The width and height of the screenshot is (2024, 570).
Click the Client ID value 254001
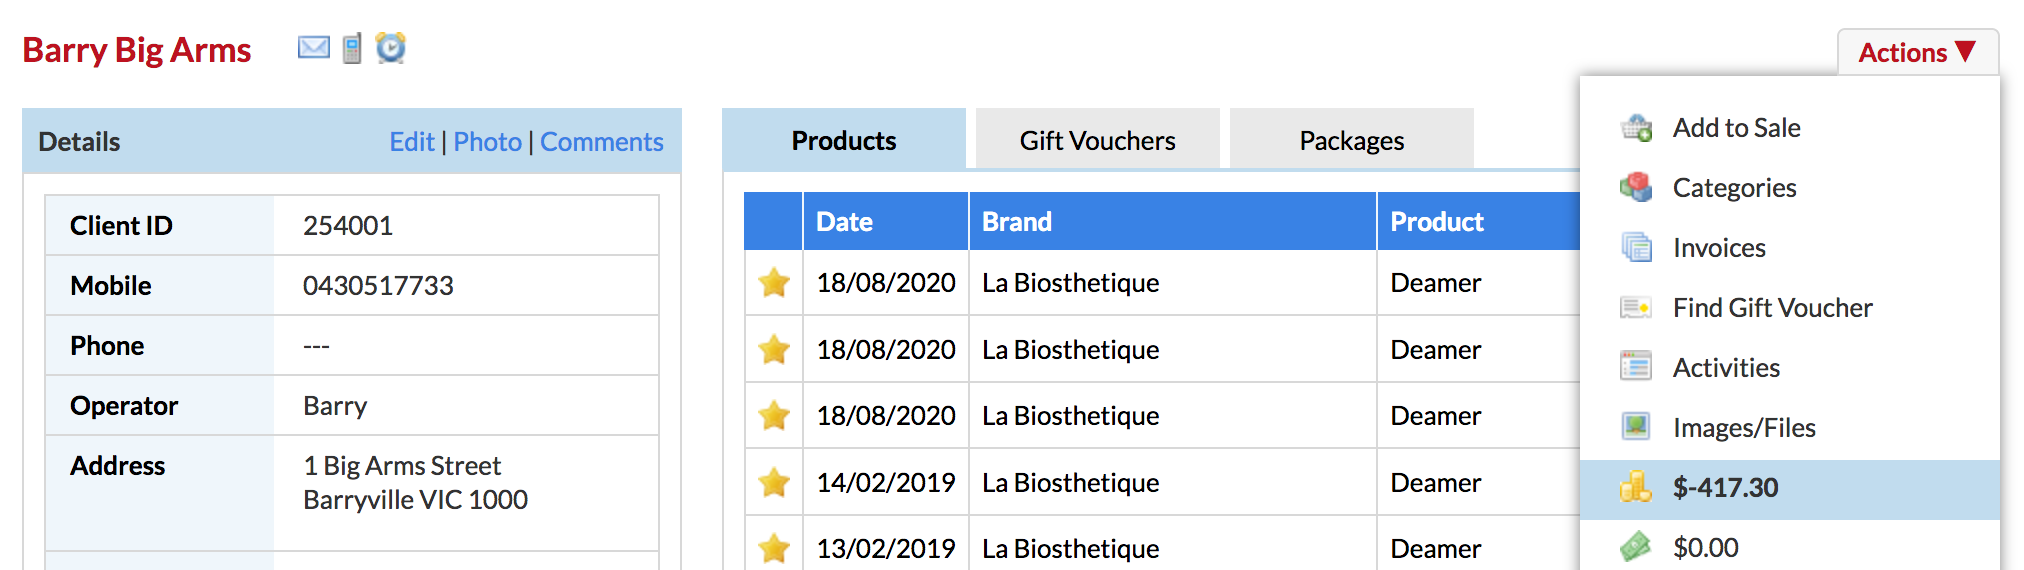coord(348,226)
